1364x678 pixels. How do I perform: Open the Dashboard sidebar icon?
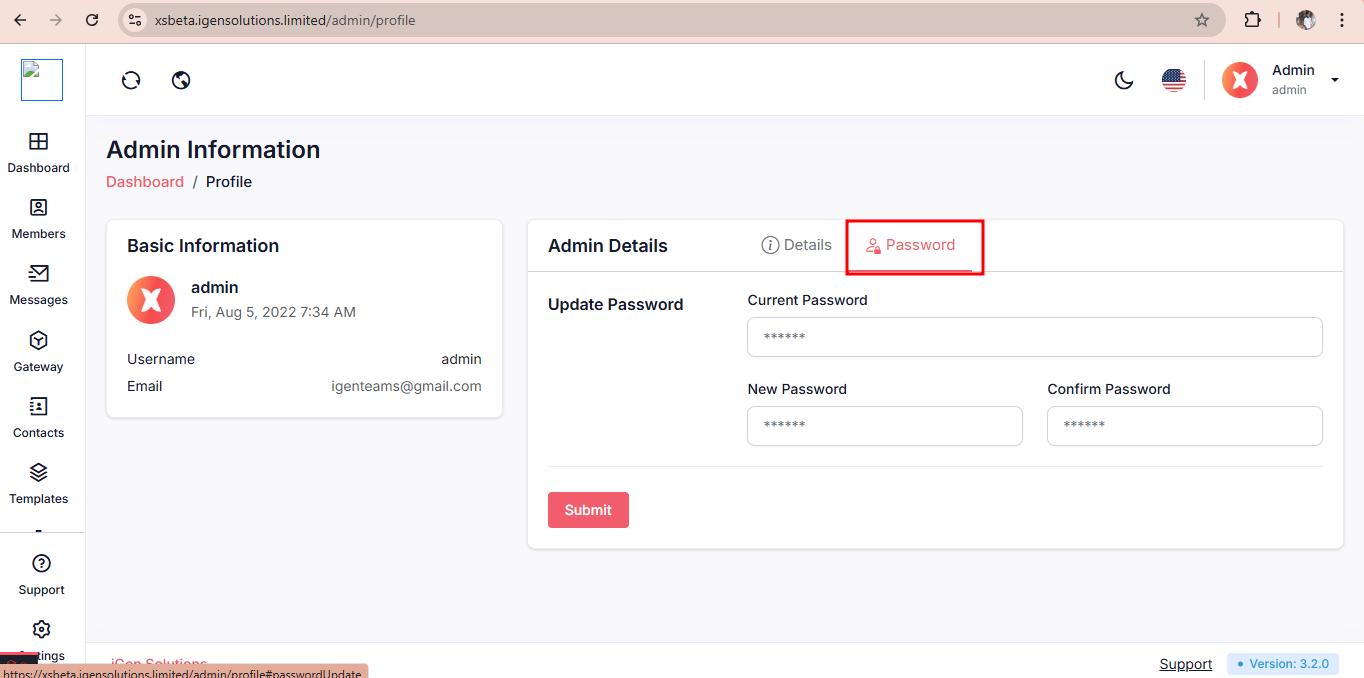[x=38, y=142]
